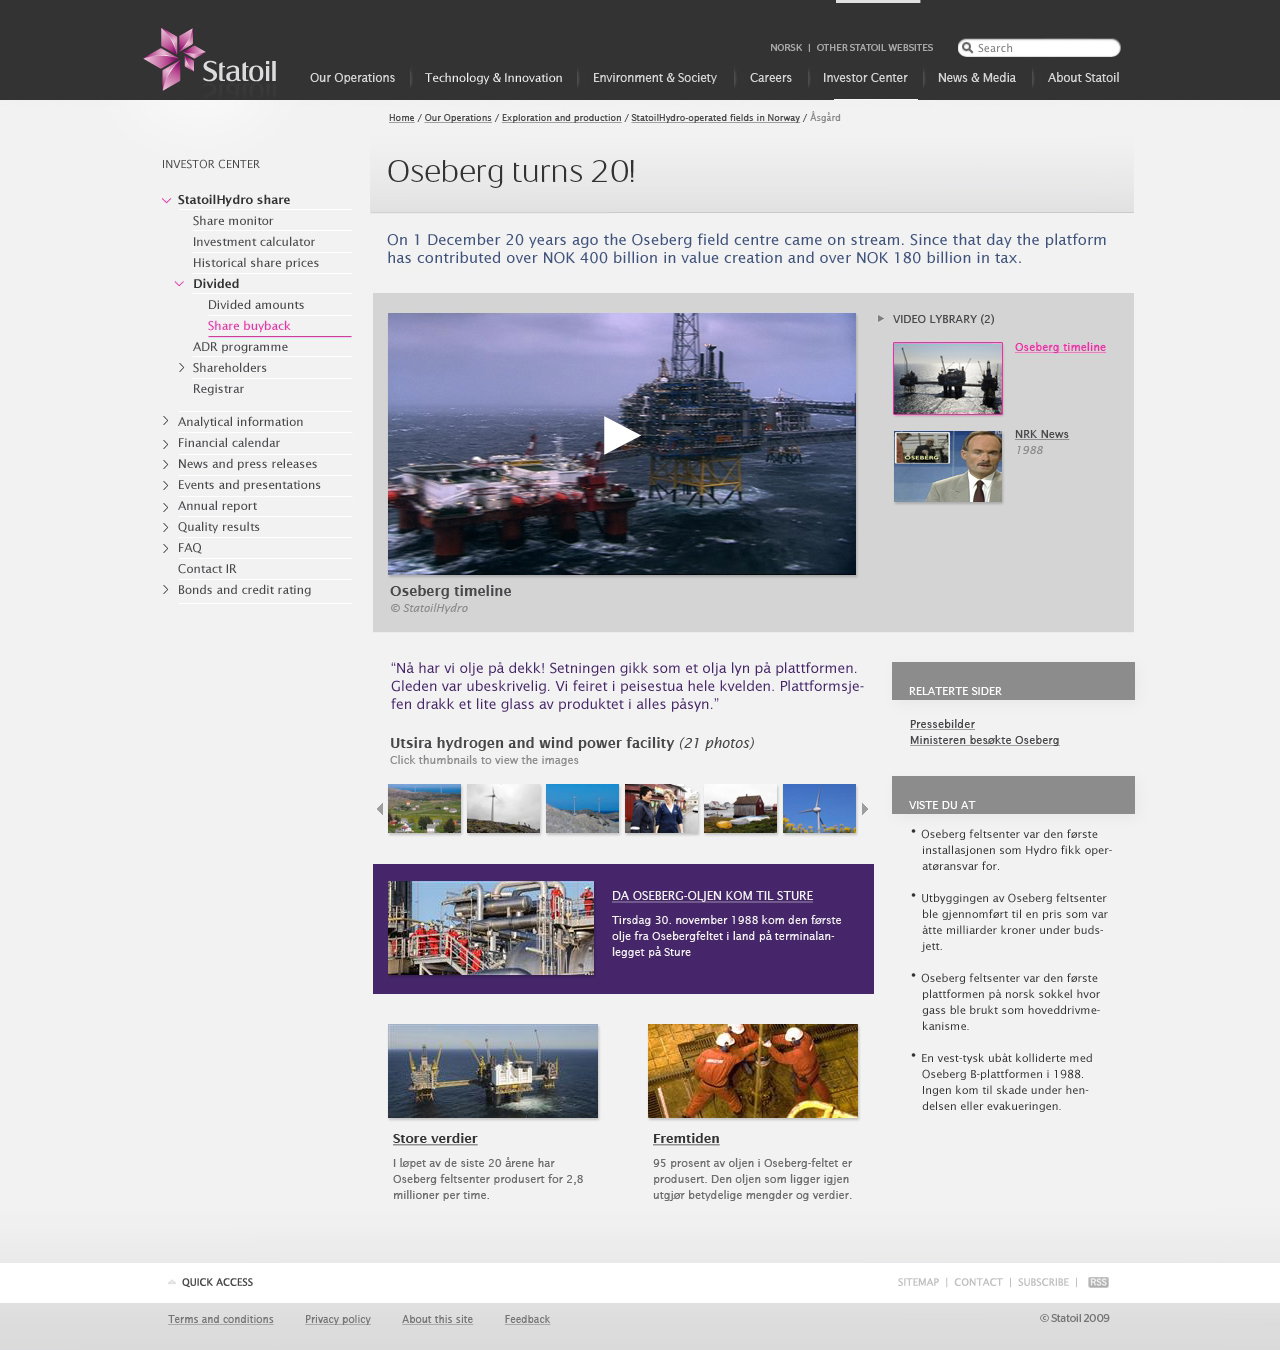The width and height of the screenshot is (1280, 1350).
Task: Expand the Quality results chevron
Action: [x=166, y=527]
